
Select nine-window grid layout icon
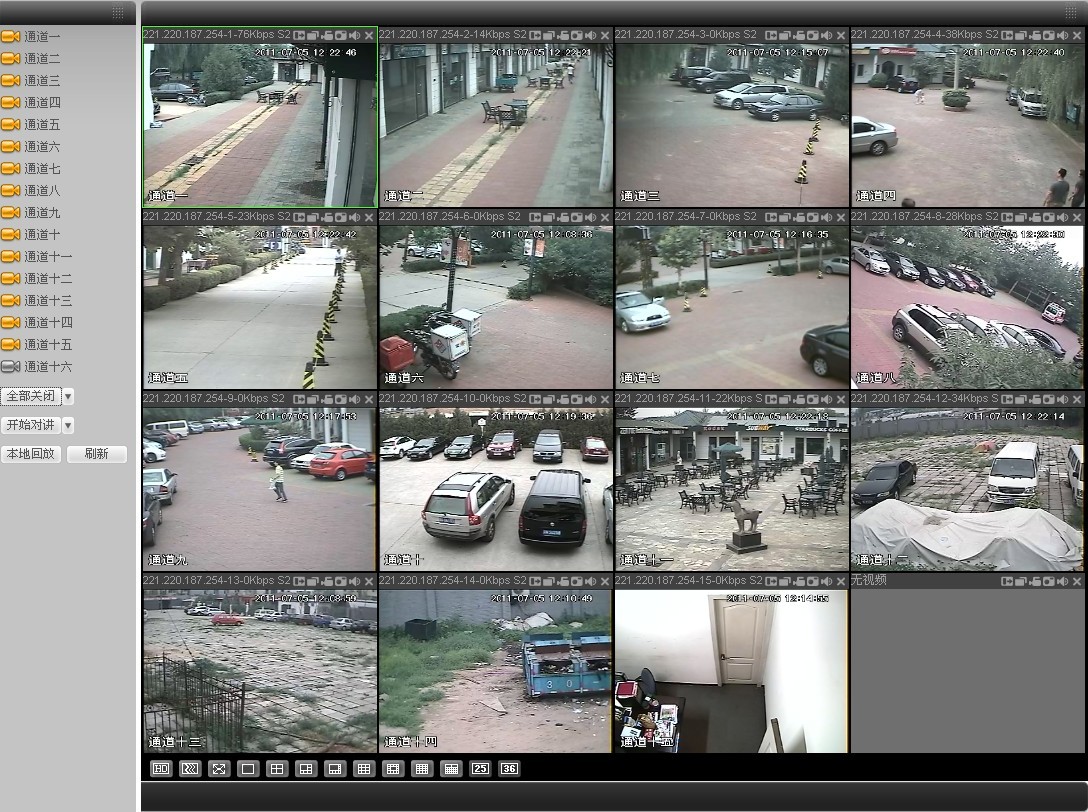364,769
